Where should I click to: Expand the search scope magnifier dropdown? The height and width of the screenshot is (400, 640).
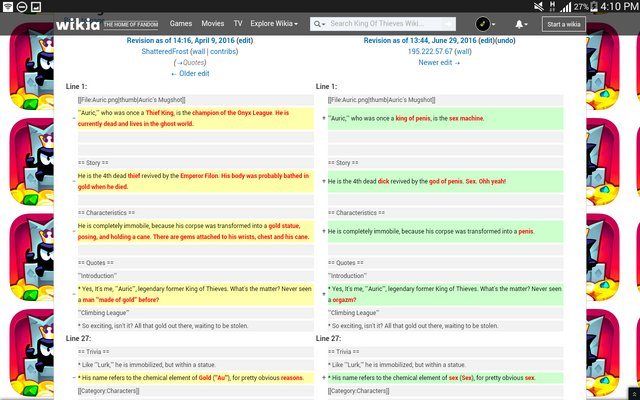(320, 24)
